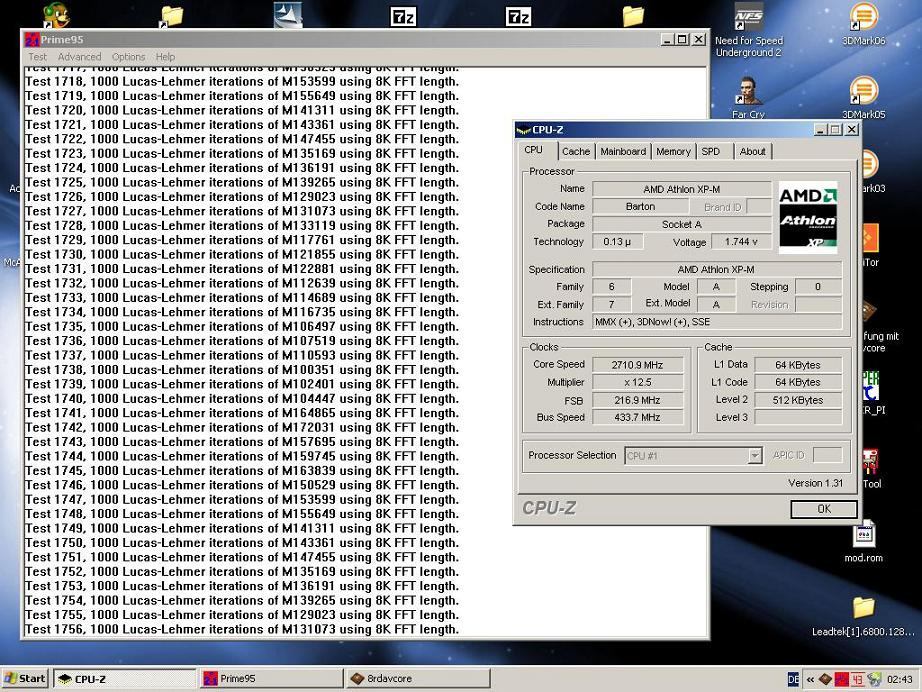This screenshot has height=692, width=922.
Task: Click the L1 Data 64 KBytes value
Action: (798, 365)
